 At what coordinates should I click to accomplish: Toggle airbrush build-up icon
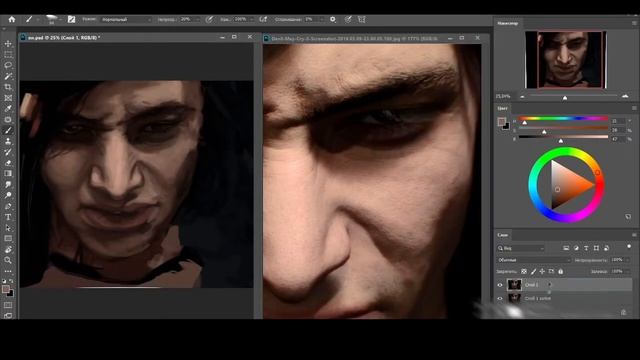(x=263, y=19)
